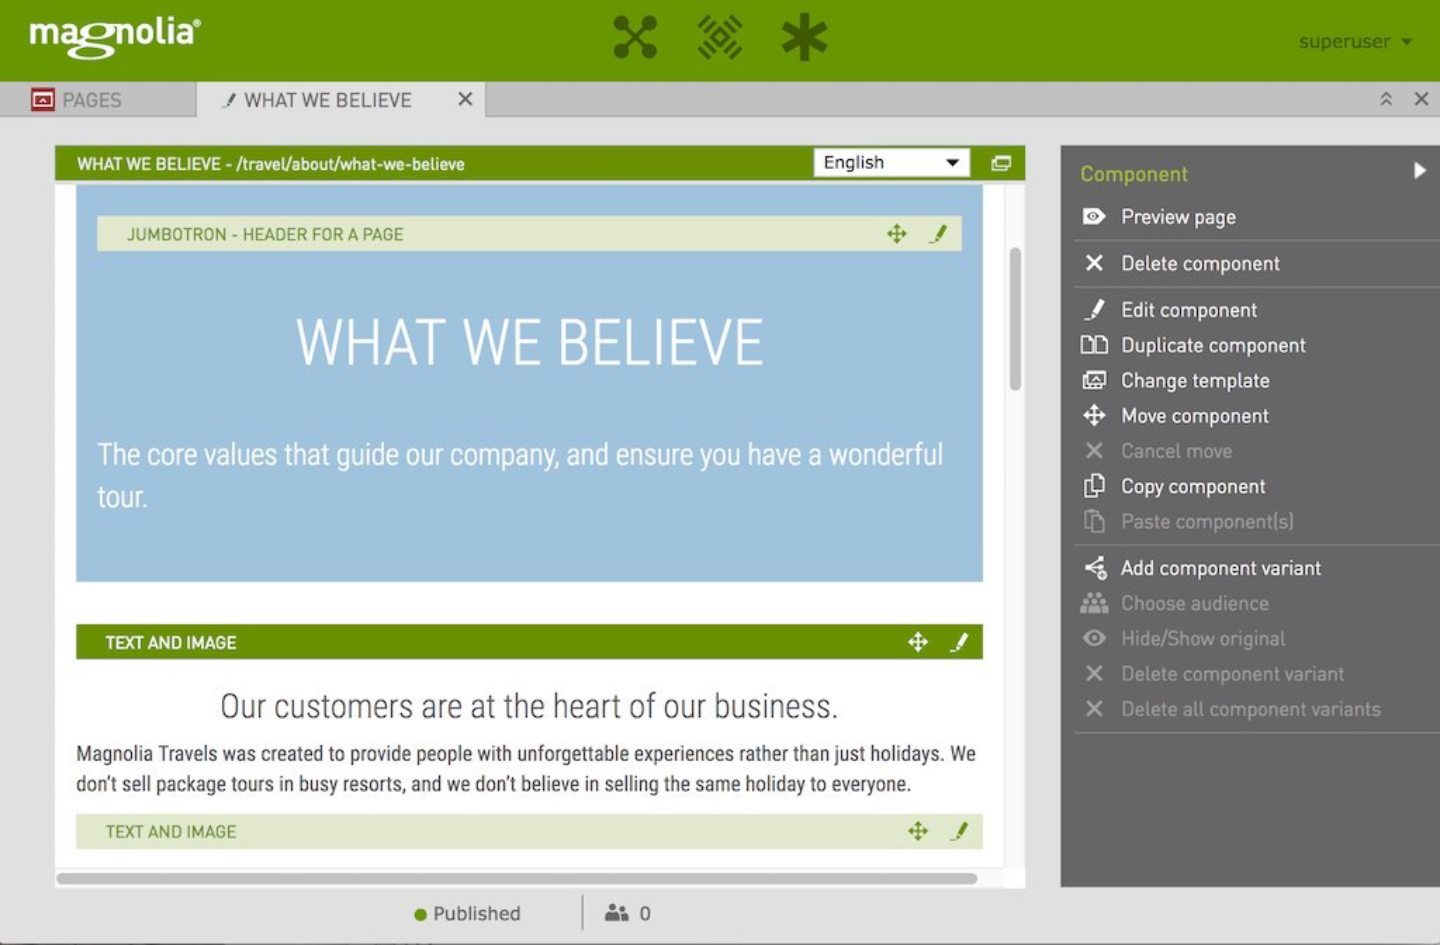This screenshot has height=945, width=1440.
Task: Open the Favorites asterisk icon in the header
Action: 804,37
